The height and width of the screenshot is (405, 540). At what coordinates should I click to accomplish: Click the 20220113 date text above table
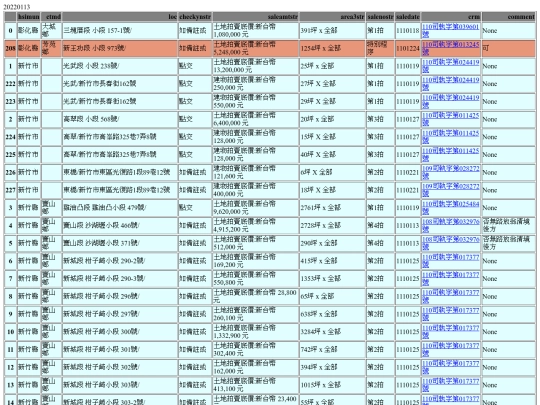17,7
